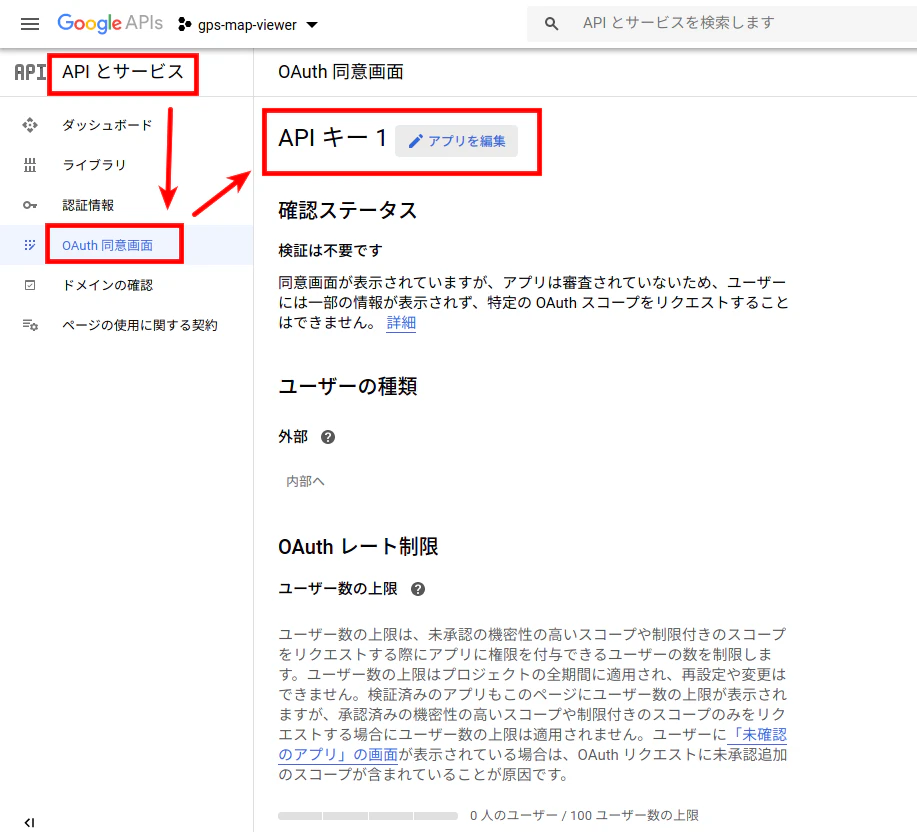This screenshot has height=832, width=917.
Task: Open the ドメインの確認 menu item
Action: point(108,285)
